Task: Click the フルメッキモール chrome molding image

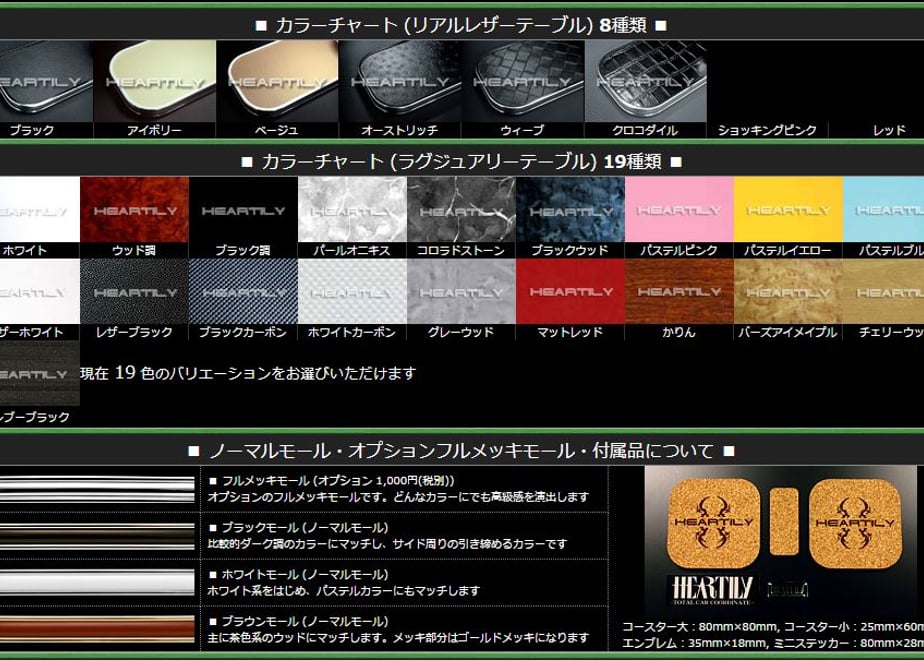Action: coord(97,489)
